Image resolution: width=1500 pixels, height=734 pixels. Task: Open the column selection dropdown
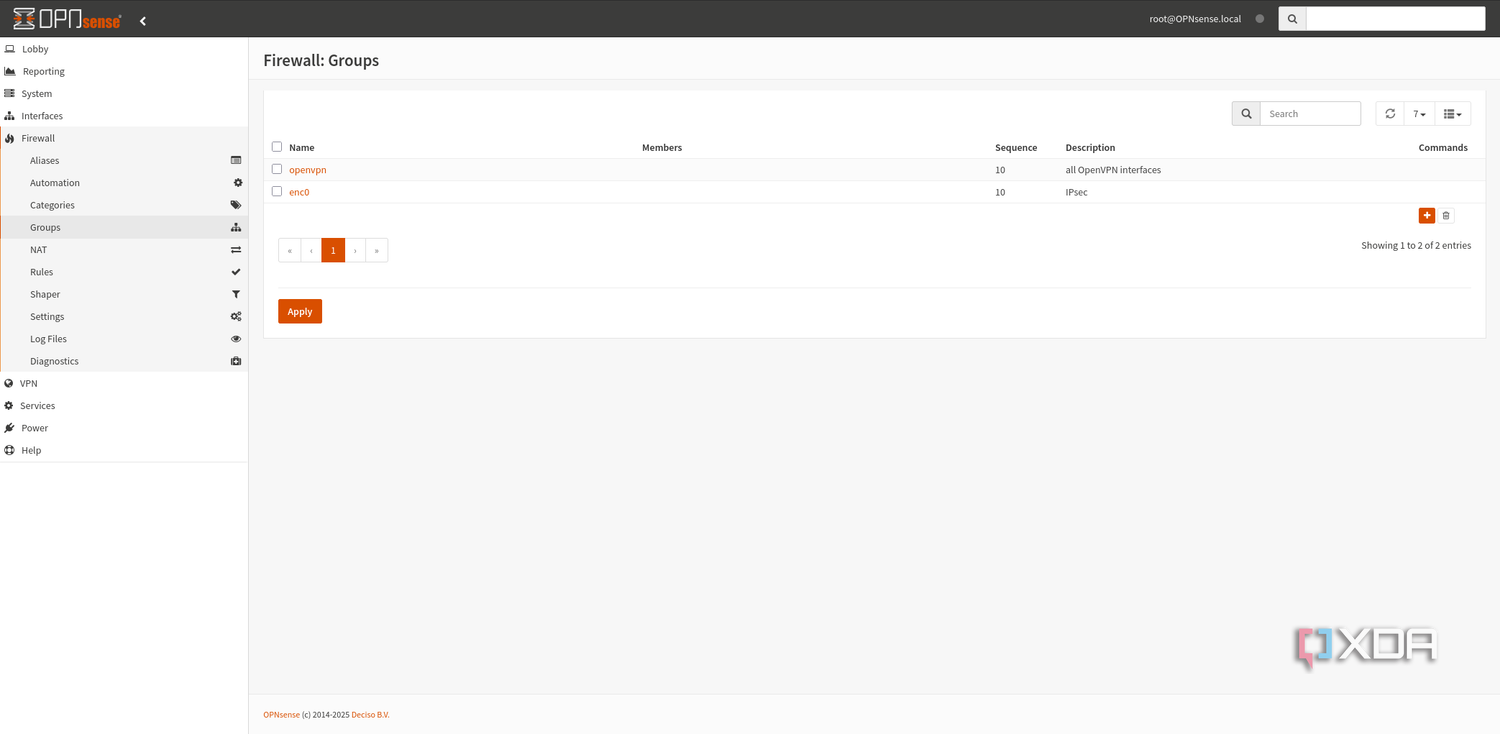coord(1453,114)
